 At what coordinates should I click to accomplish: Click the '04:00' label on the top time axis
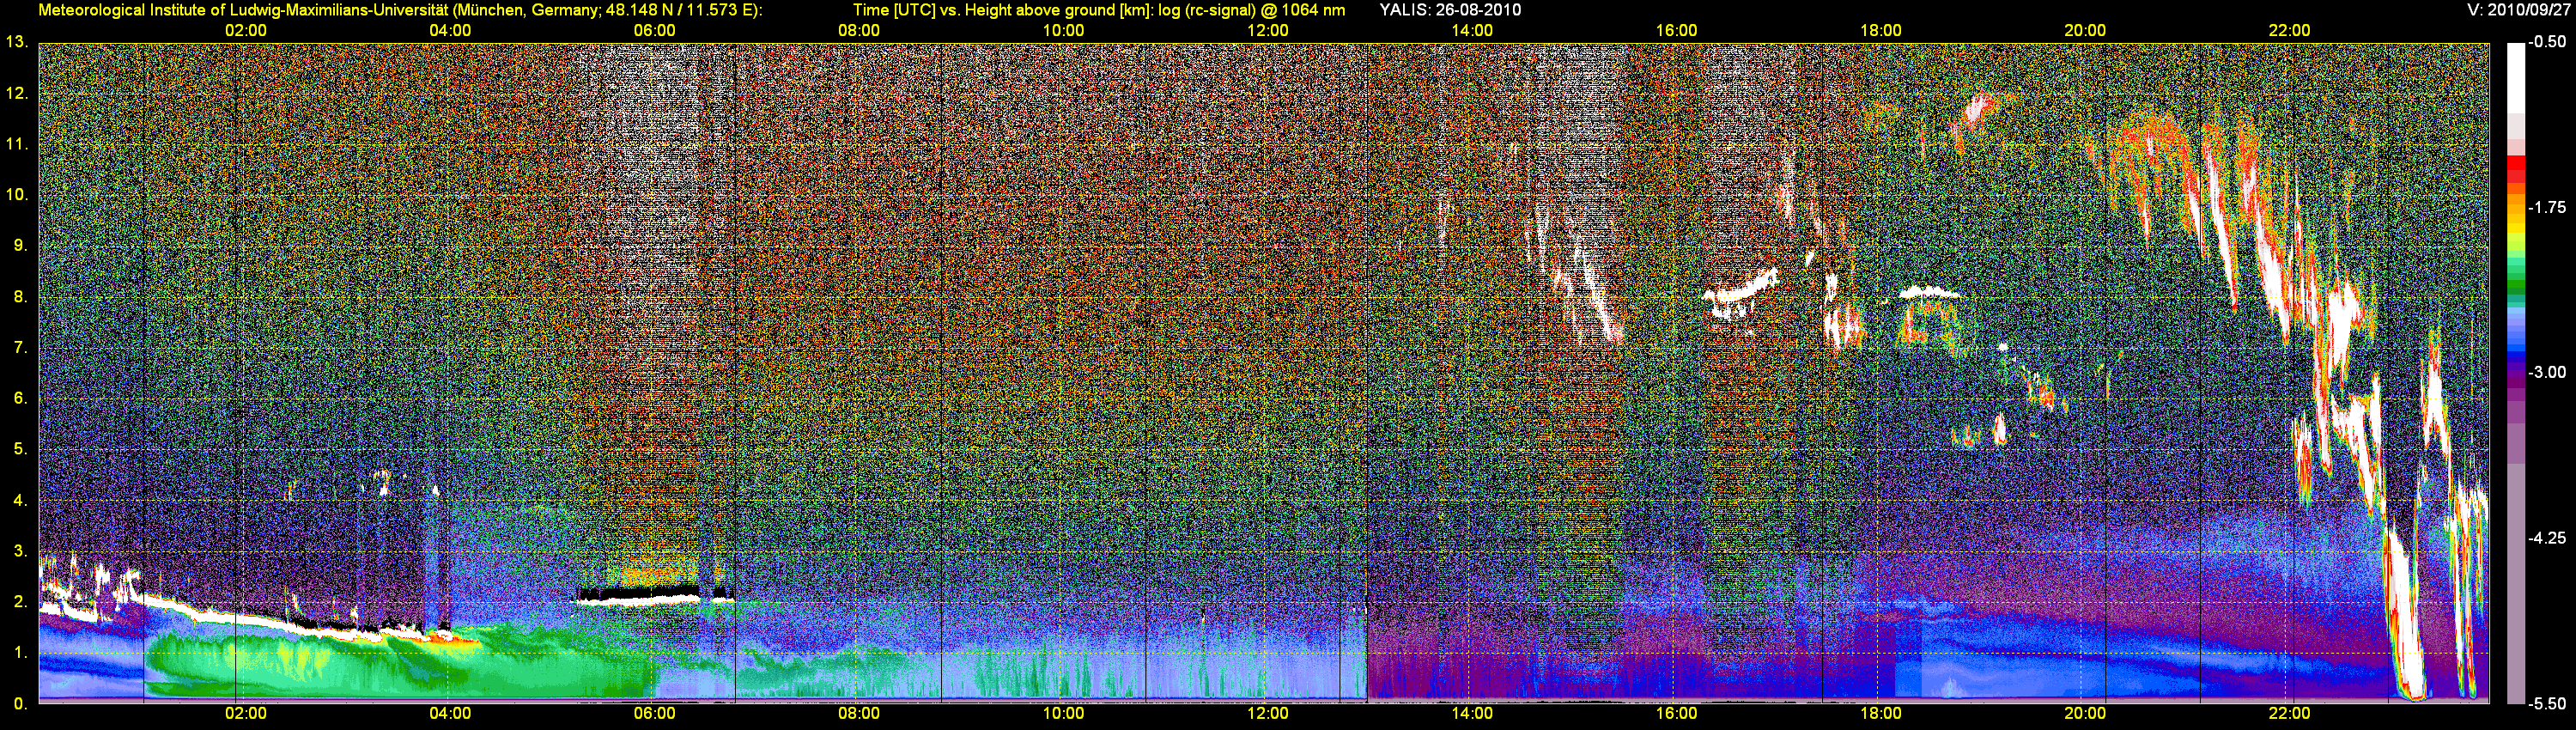click(x=450, y=30)
